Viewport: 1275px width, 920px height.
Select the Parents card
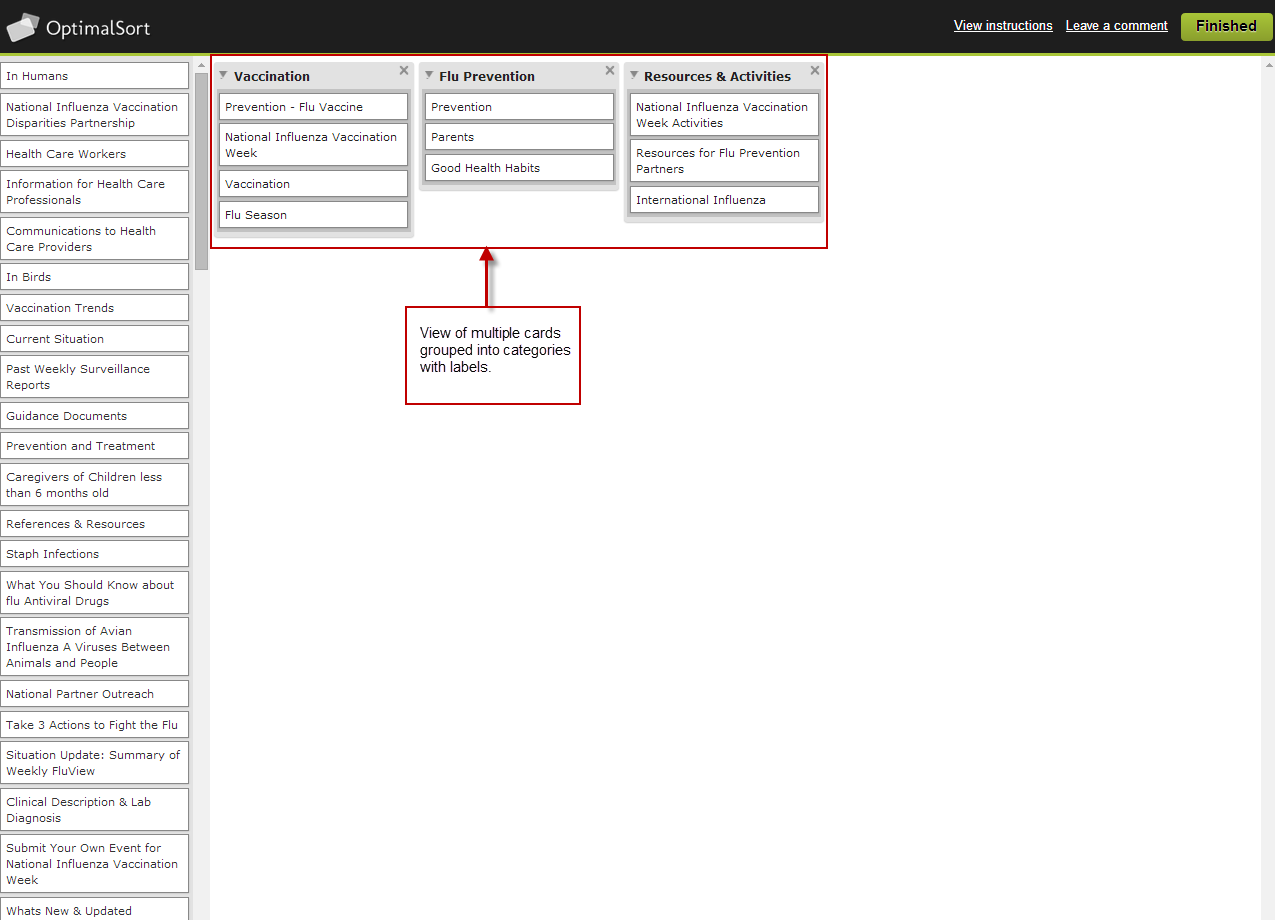point(519,137)
